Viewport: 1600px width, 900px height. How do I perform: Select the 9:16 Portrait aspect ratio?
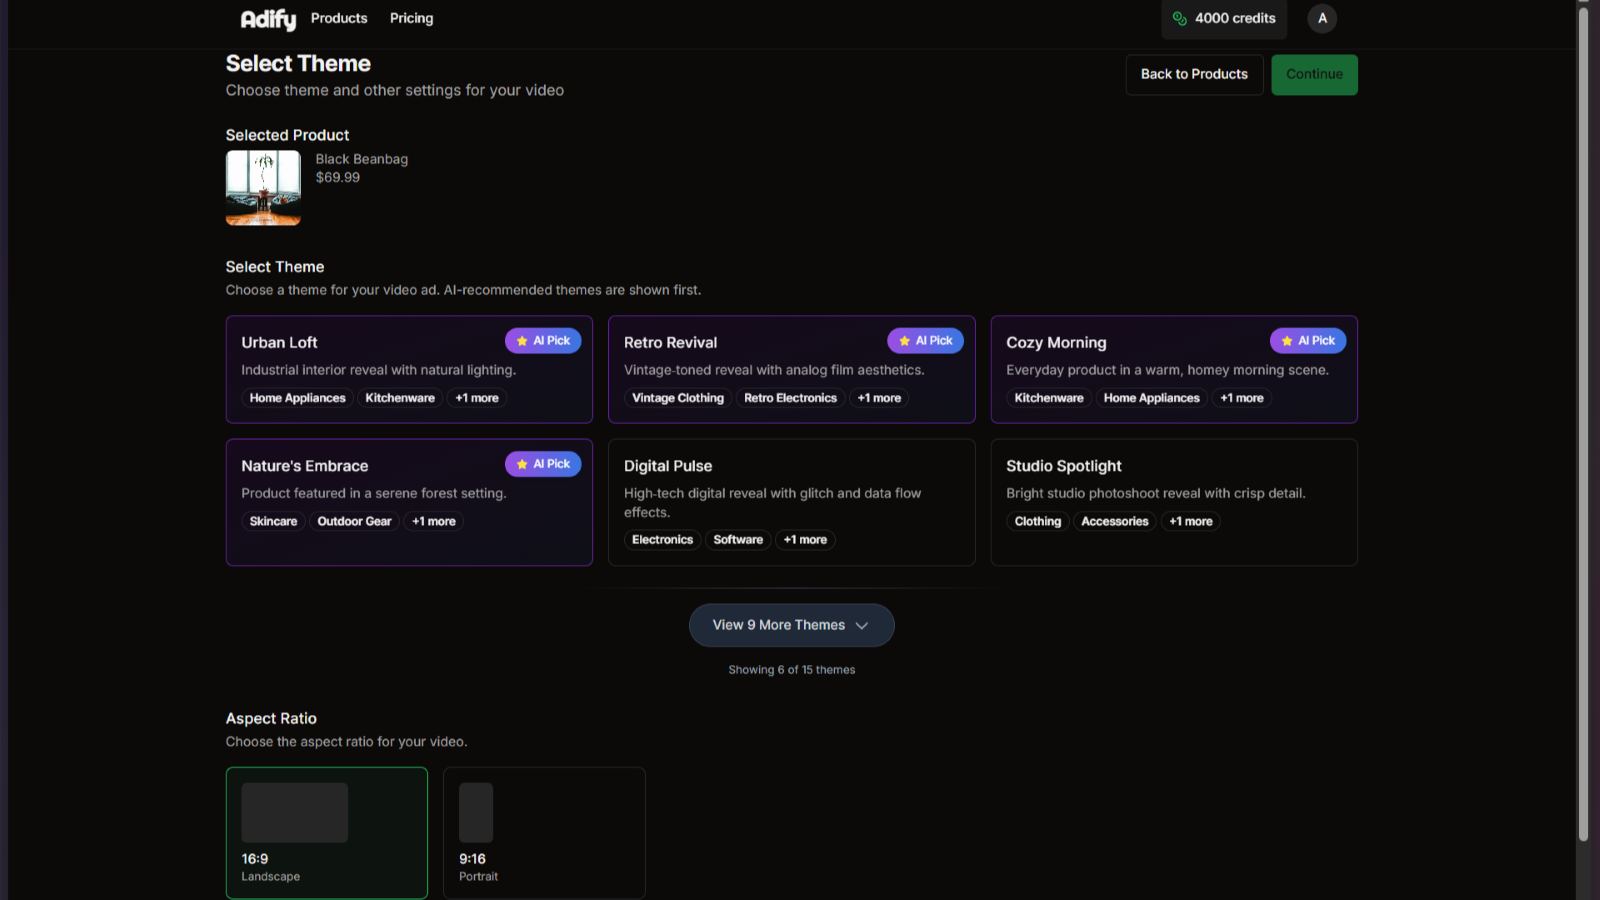(544, 832)
